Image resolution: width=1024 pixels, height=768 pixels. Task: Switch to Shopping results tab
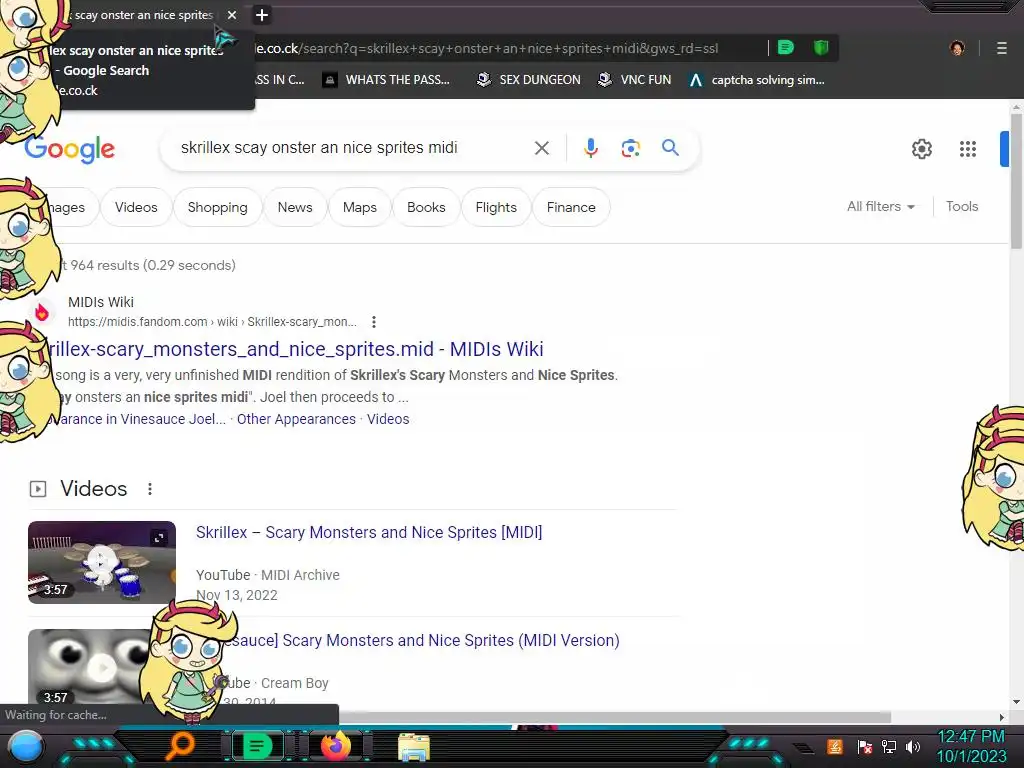(x=217, y=207)
